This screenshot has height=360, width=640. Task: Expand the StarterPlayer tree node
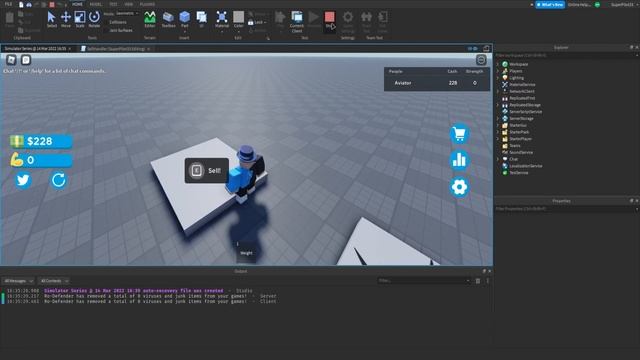pos(498,139)
